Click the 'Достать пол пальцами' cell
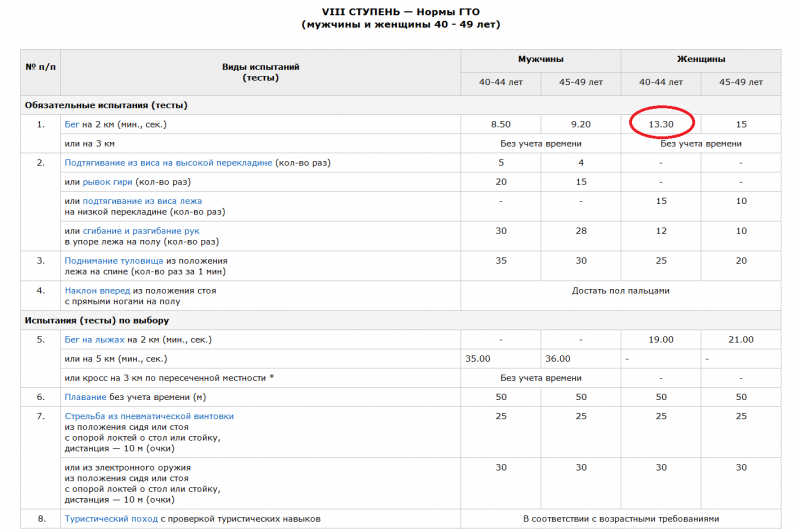This screenshot has height=529, width=800. [620, 291]
